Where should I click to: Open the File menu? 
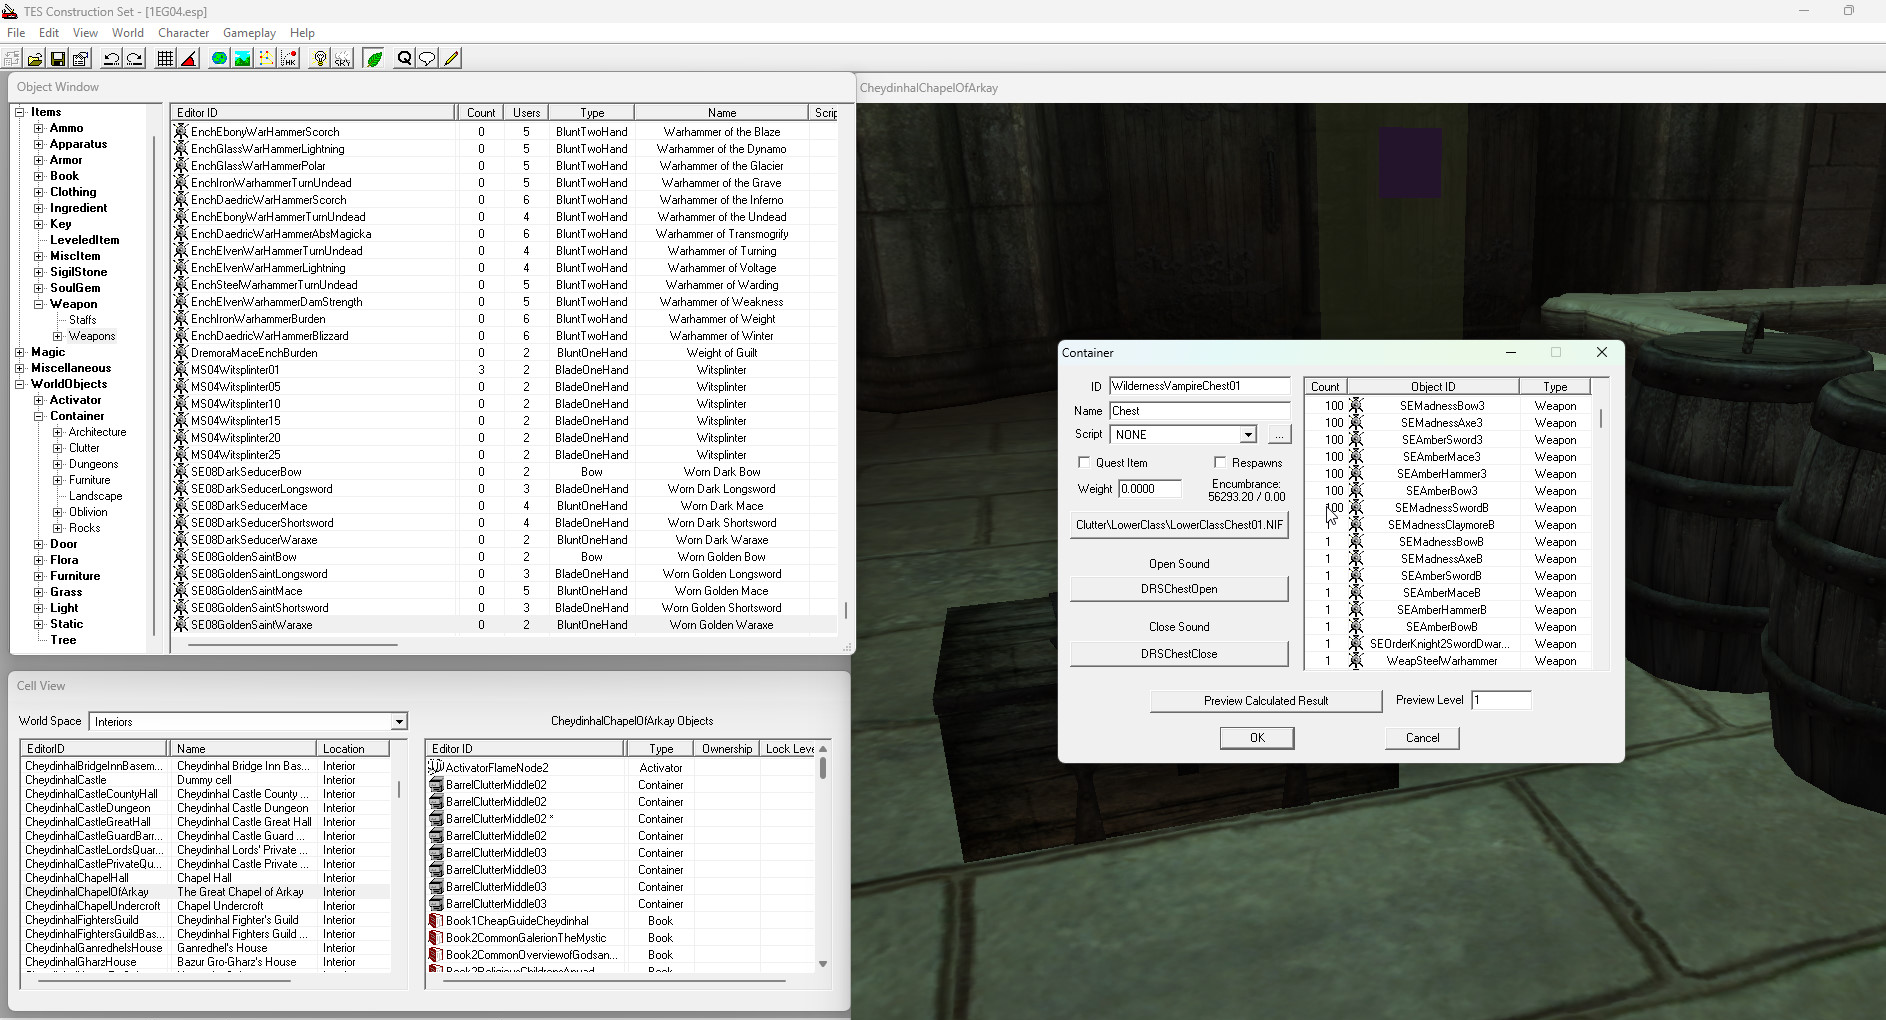[16, 33]
